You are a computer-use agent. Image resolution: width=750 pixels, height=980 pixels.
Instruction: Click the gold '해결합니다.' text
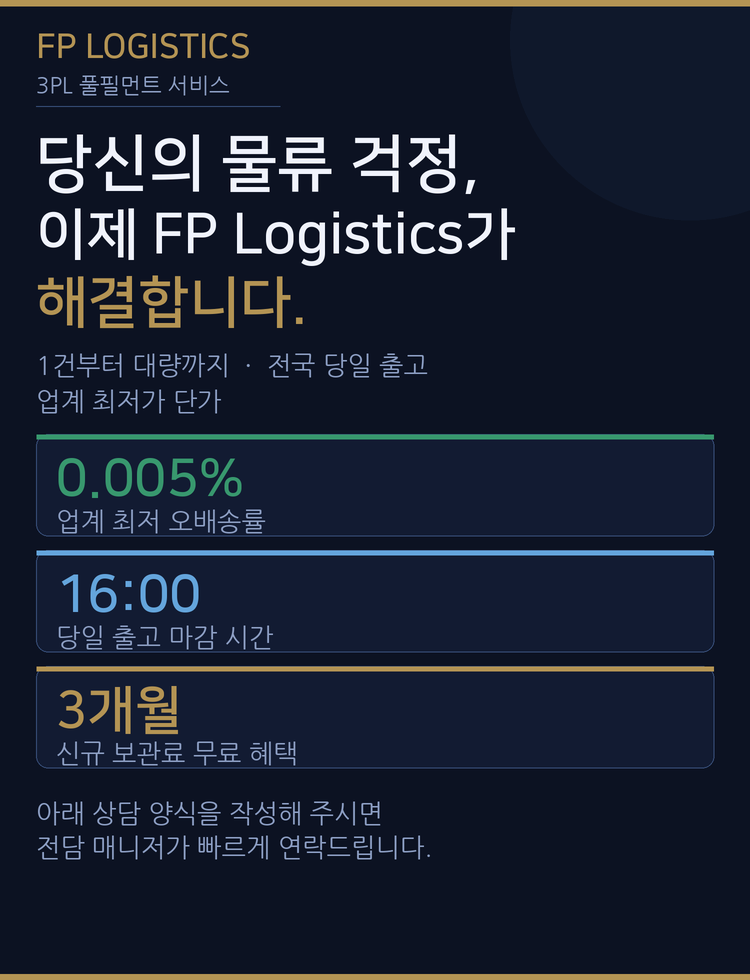[x=171, y=300]
